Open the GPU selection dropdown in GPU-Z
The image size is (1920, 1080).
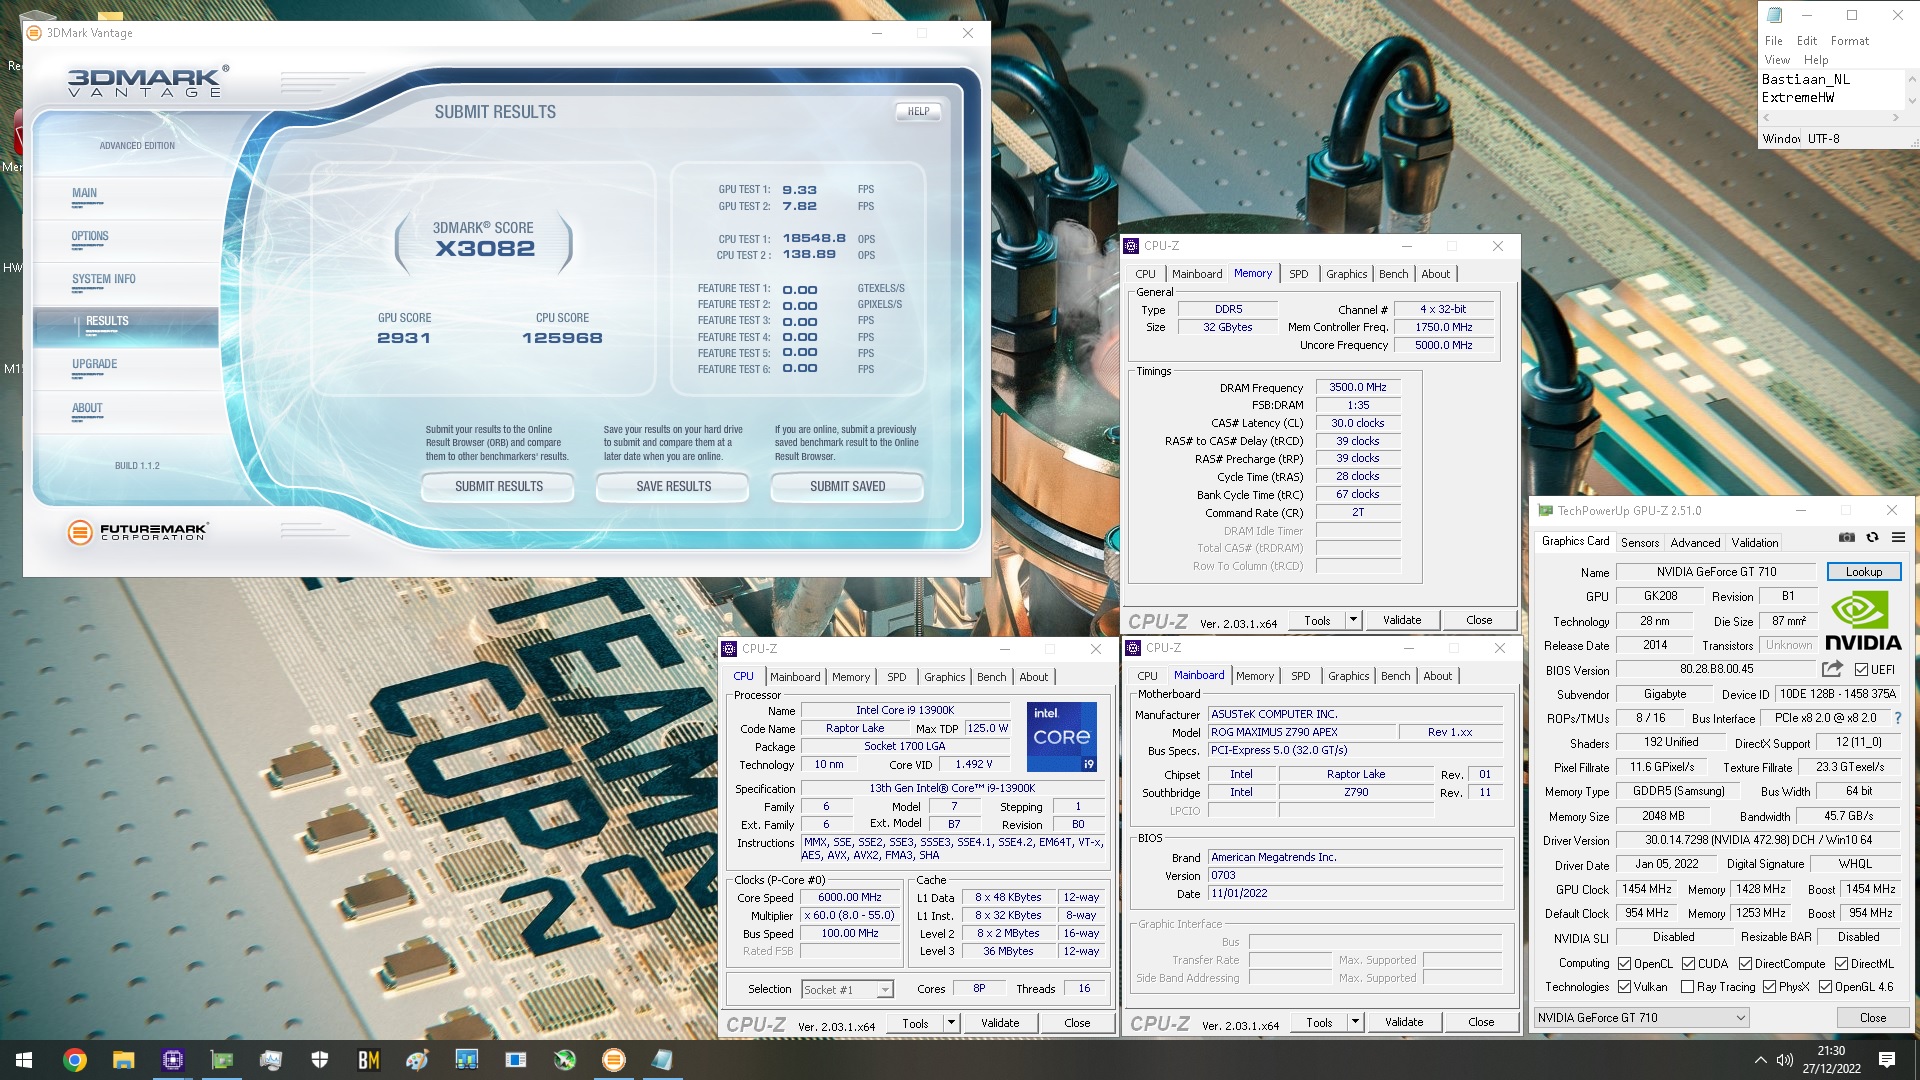(1641, 1018)
